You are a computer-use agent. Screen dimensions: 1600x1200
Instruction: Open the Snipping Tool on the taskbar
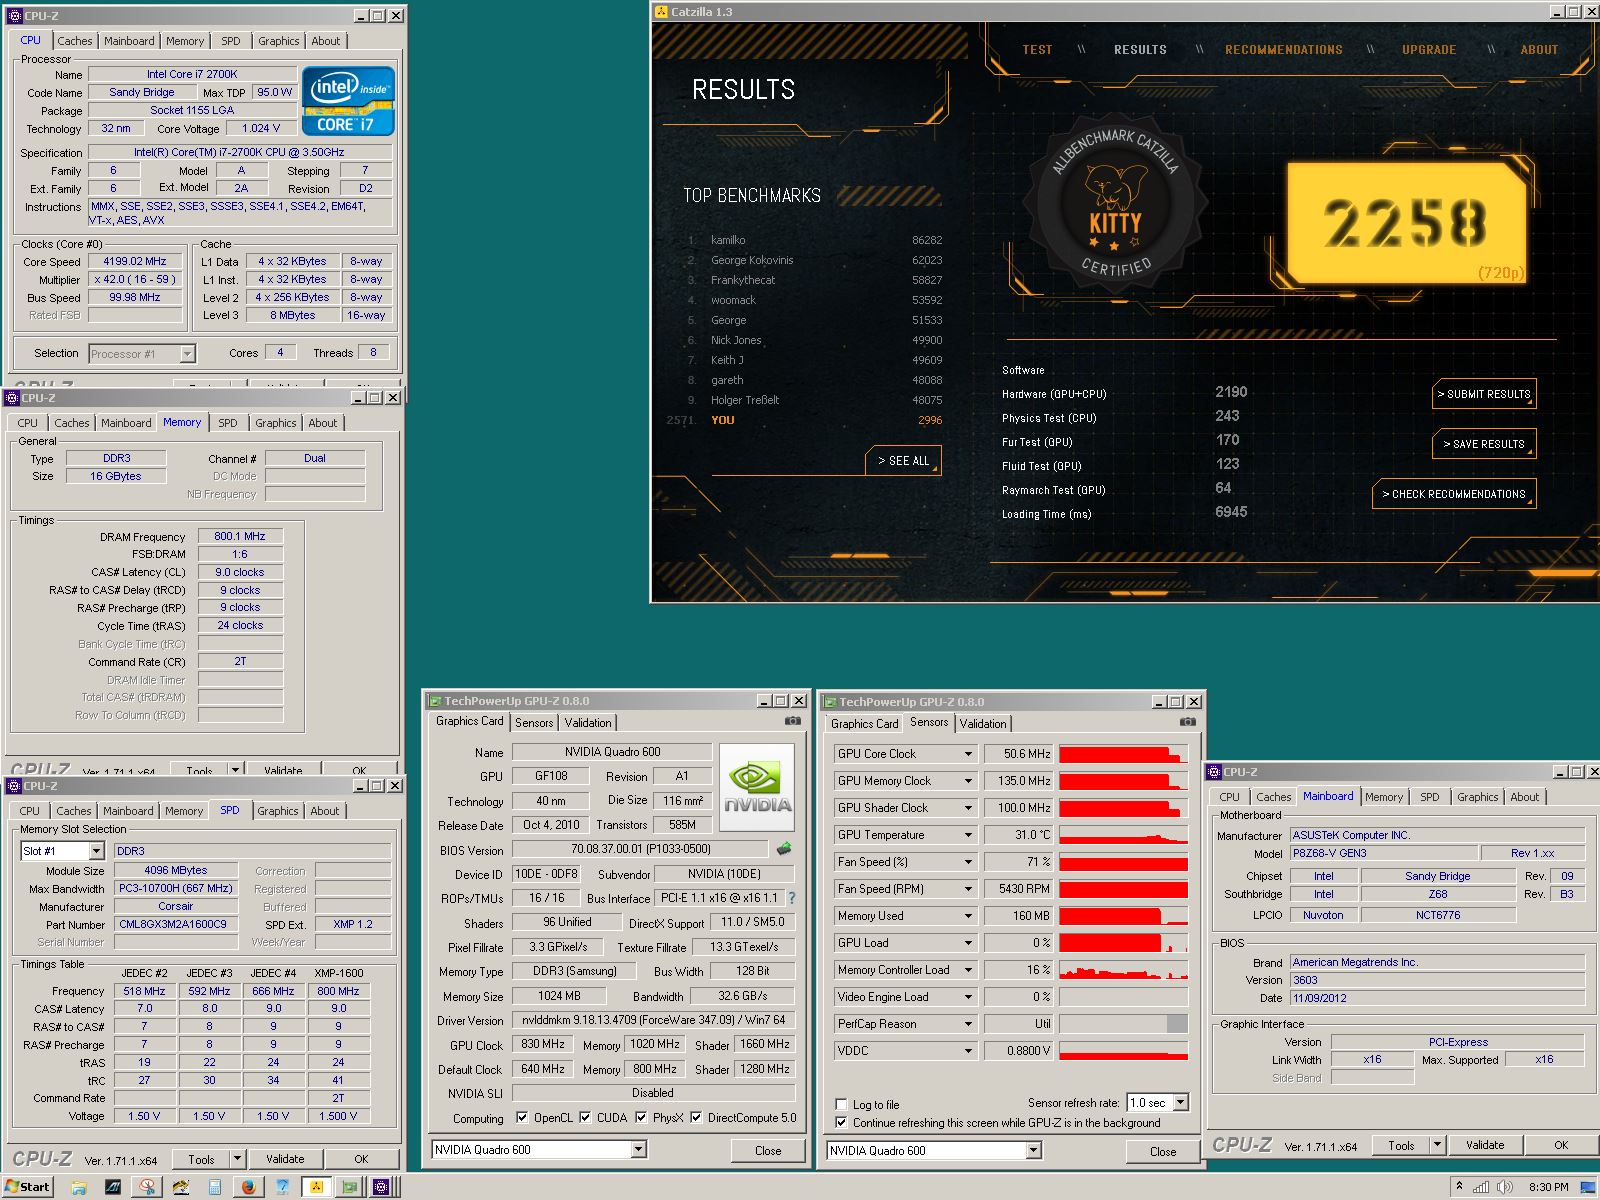[147, 1187]
